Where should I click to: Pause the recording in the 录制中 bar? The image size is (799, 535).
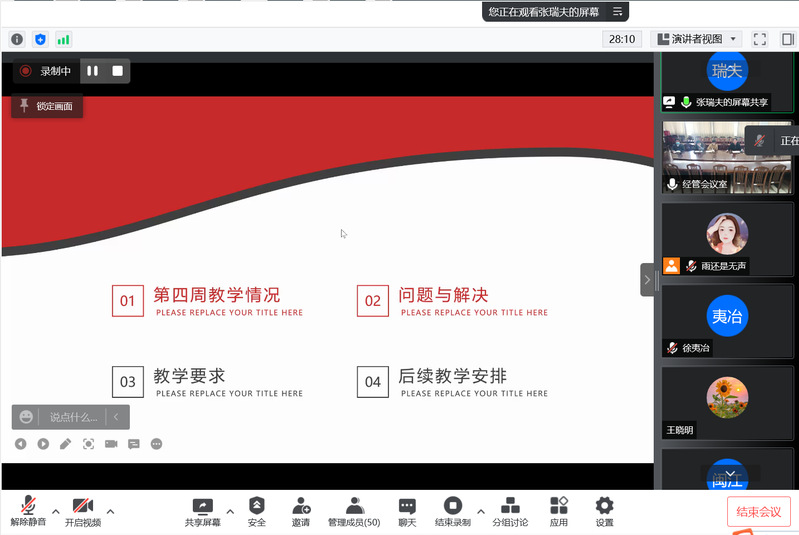click(x=93, y=71)
